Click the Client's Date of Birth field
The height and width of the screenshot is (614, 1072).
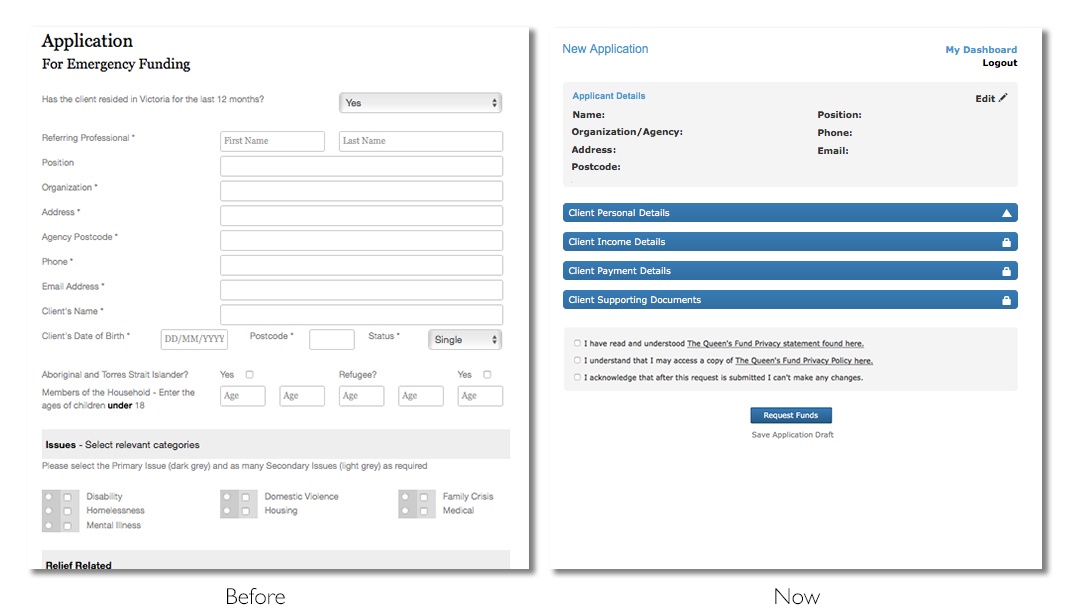(x=194, y=339)
